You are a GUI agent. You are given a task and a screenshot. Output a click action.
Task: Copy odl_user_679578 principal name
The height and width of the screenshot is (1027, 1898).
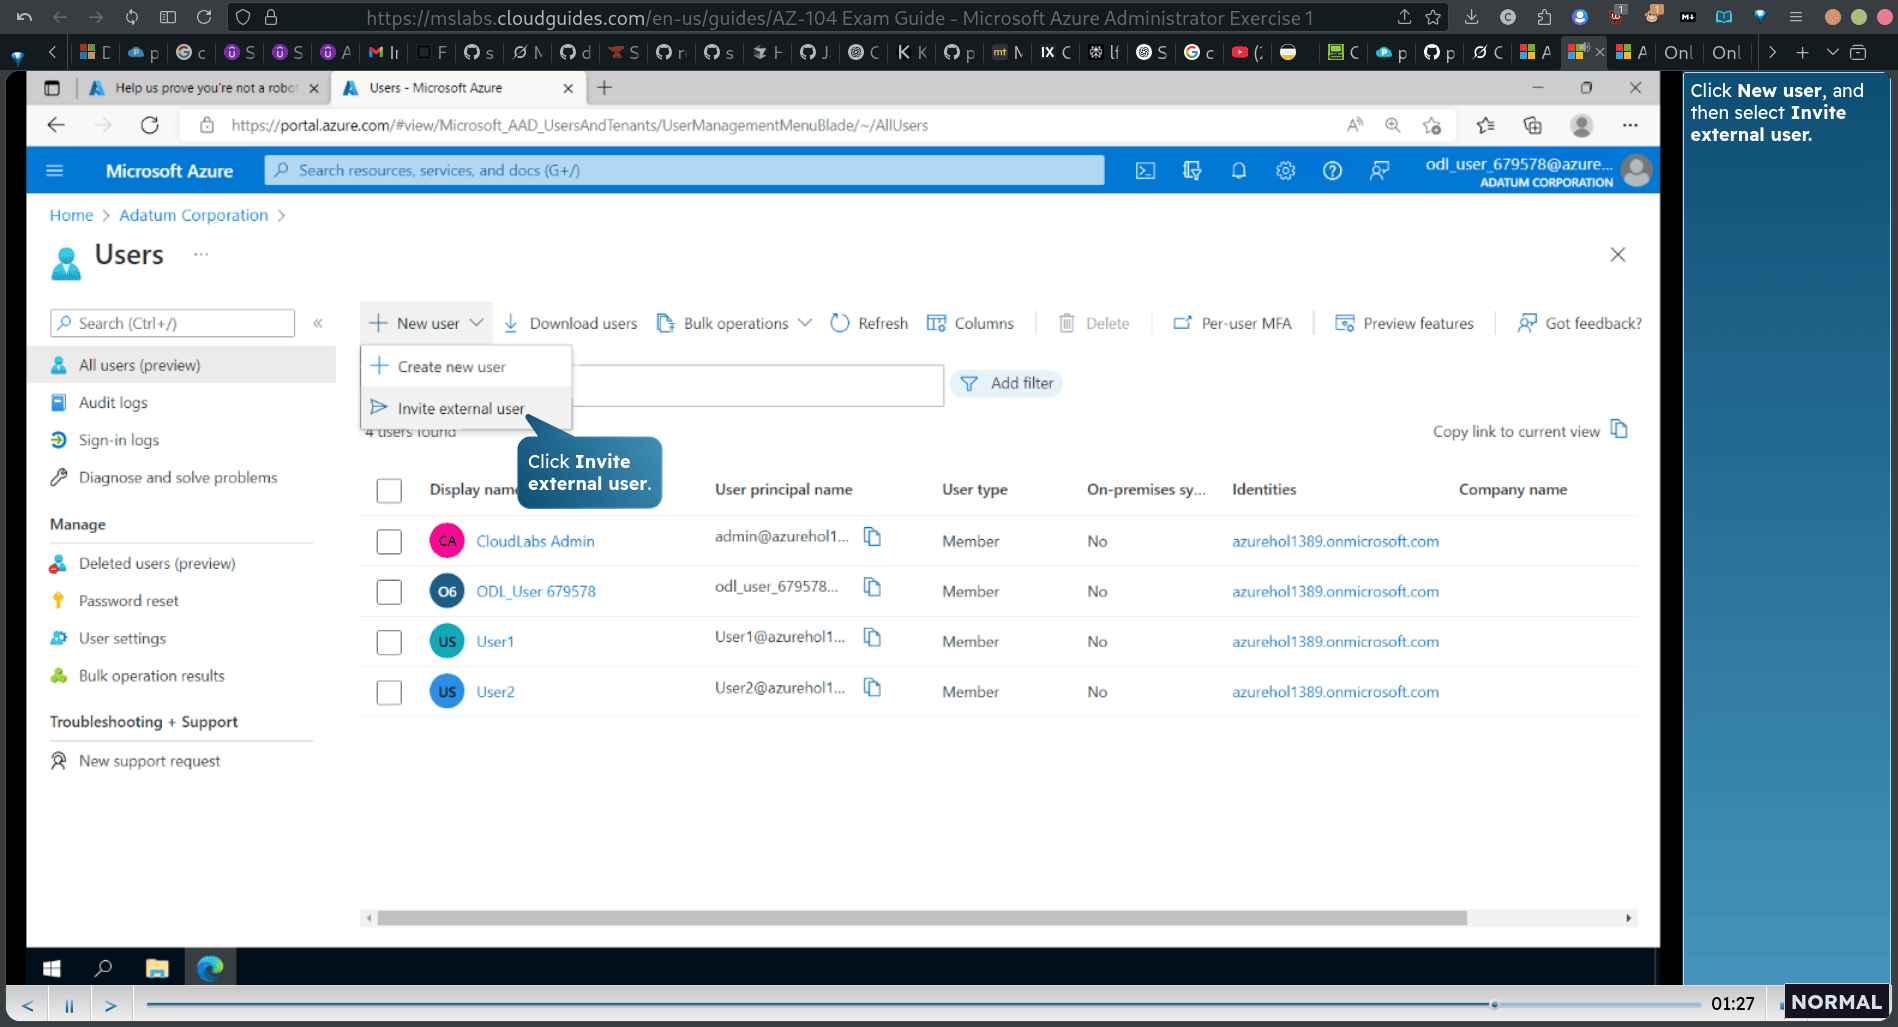(x=872, y=587)
